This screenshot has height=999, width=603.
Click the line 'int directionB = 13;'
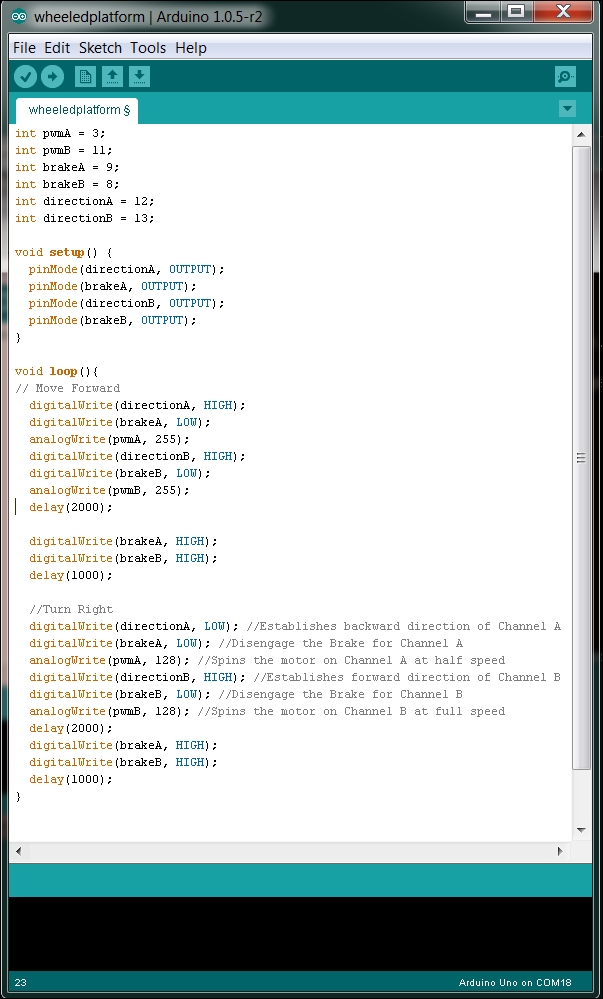click(x=85, y=218)
